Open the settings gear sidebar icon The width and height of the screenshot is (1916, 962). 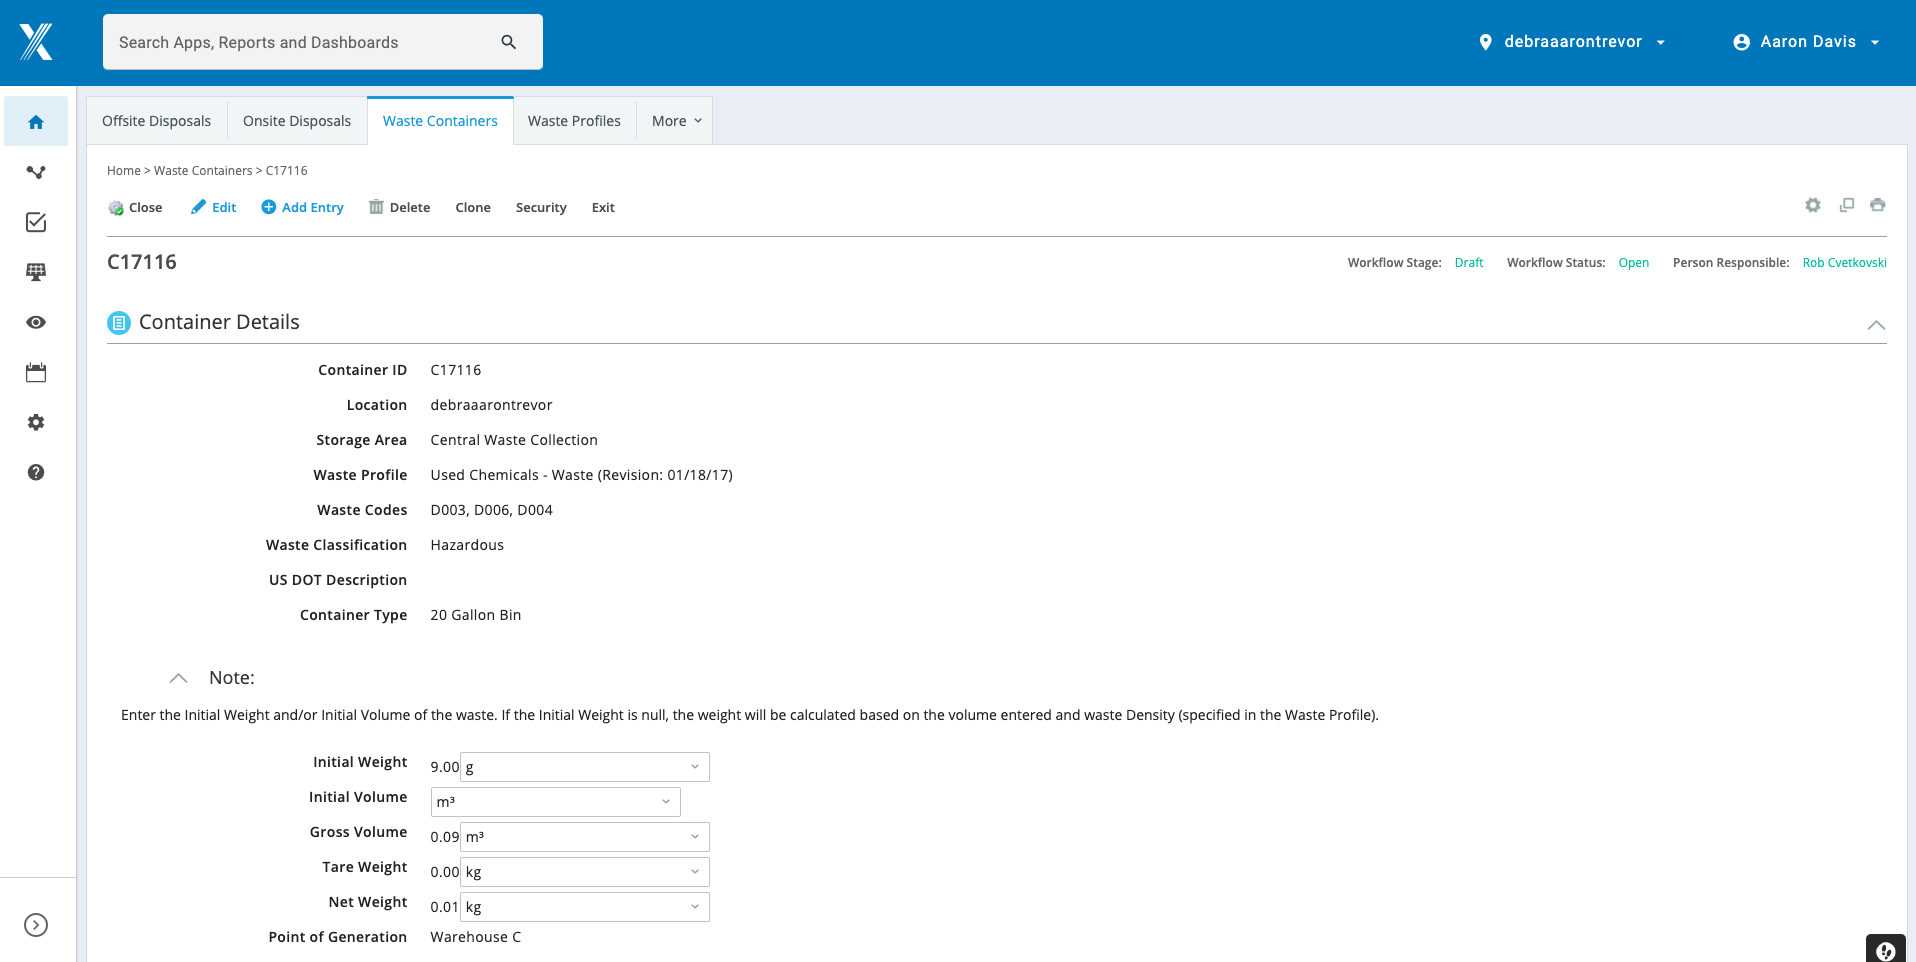(x=36, y=422)
